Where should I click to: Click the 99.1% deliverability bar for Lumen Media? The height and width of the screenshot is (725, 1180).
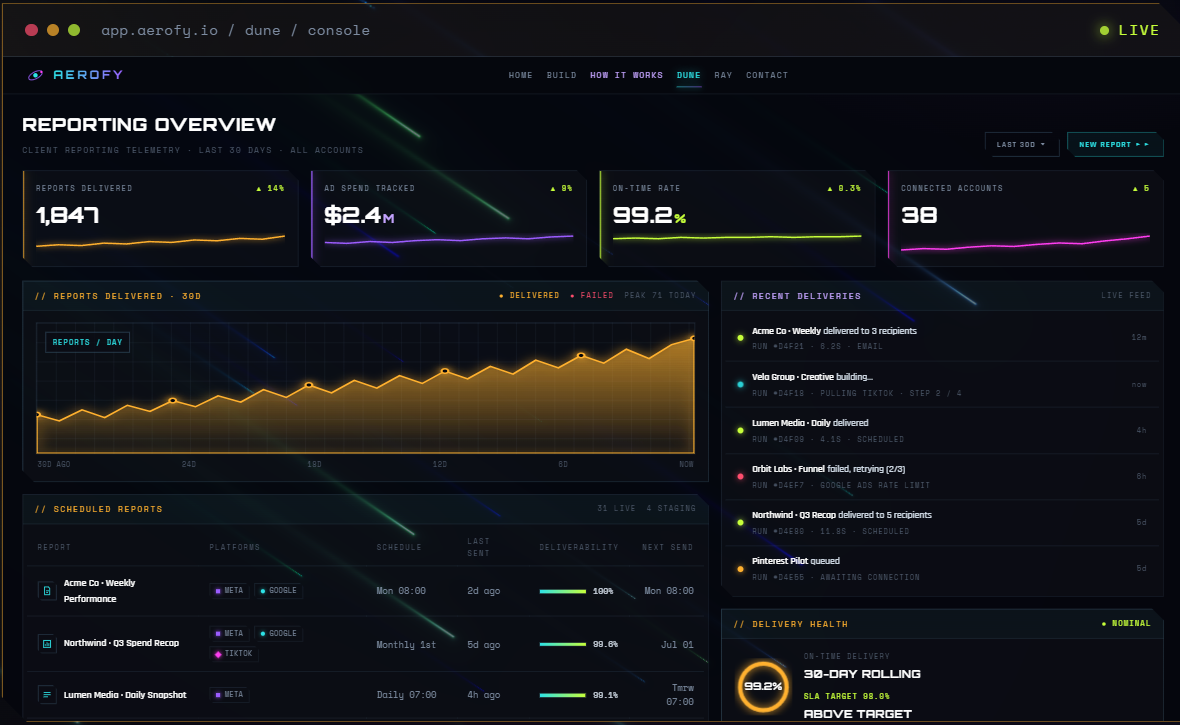(563, 696)
